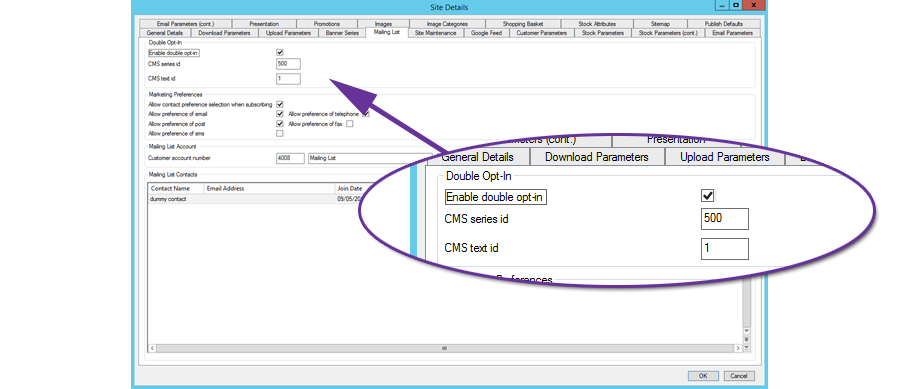Select the Mailing List tab
The height and width of the screenshot is (389, 900).
coord(386,33)
